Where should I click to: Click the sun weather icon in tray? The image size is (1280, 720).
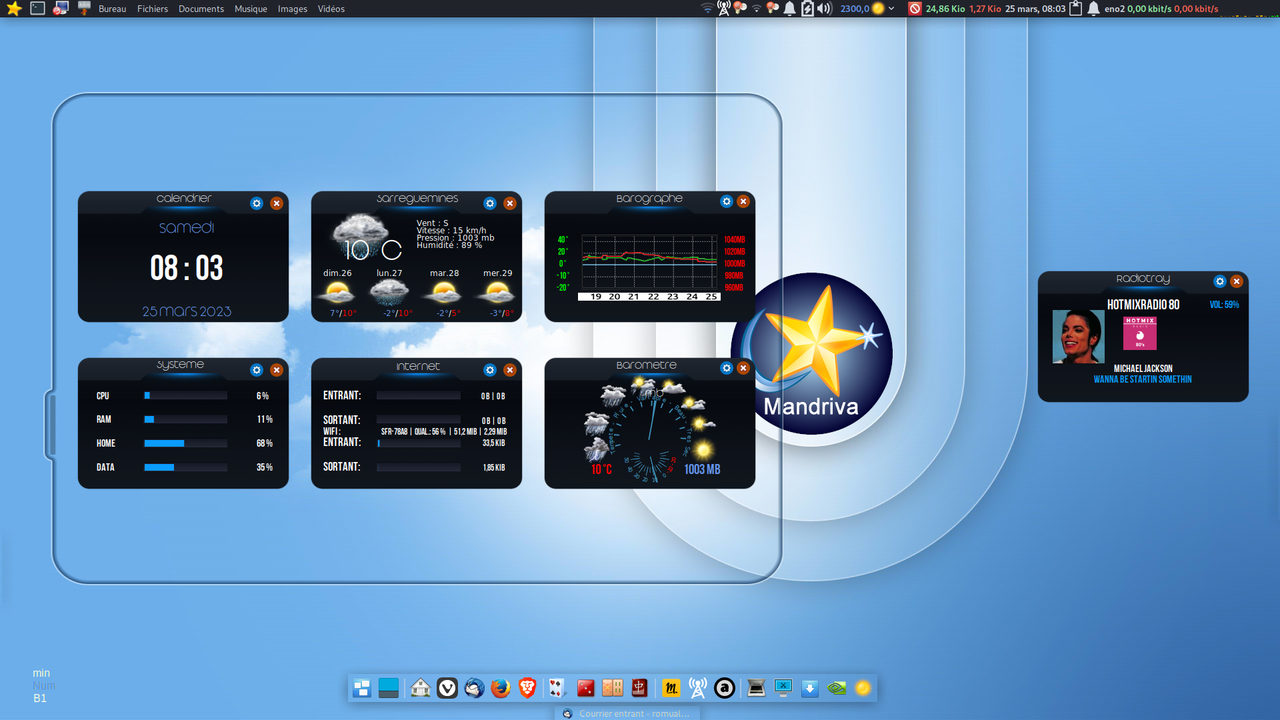pyautogui.click(x=878, y=8)
